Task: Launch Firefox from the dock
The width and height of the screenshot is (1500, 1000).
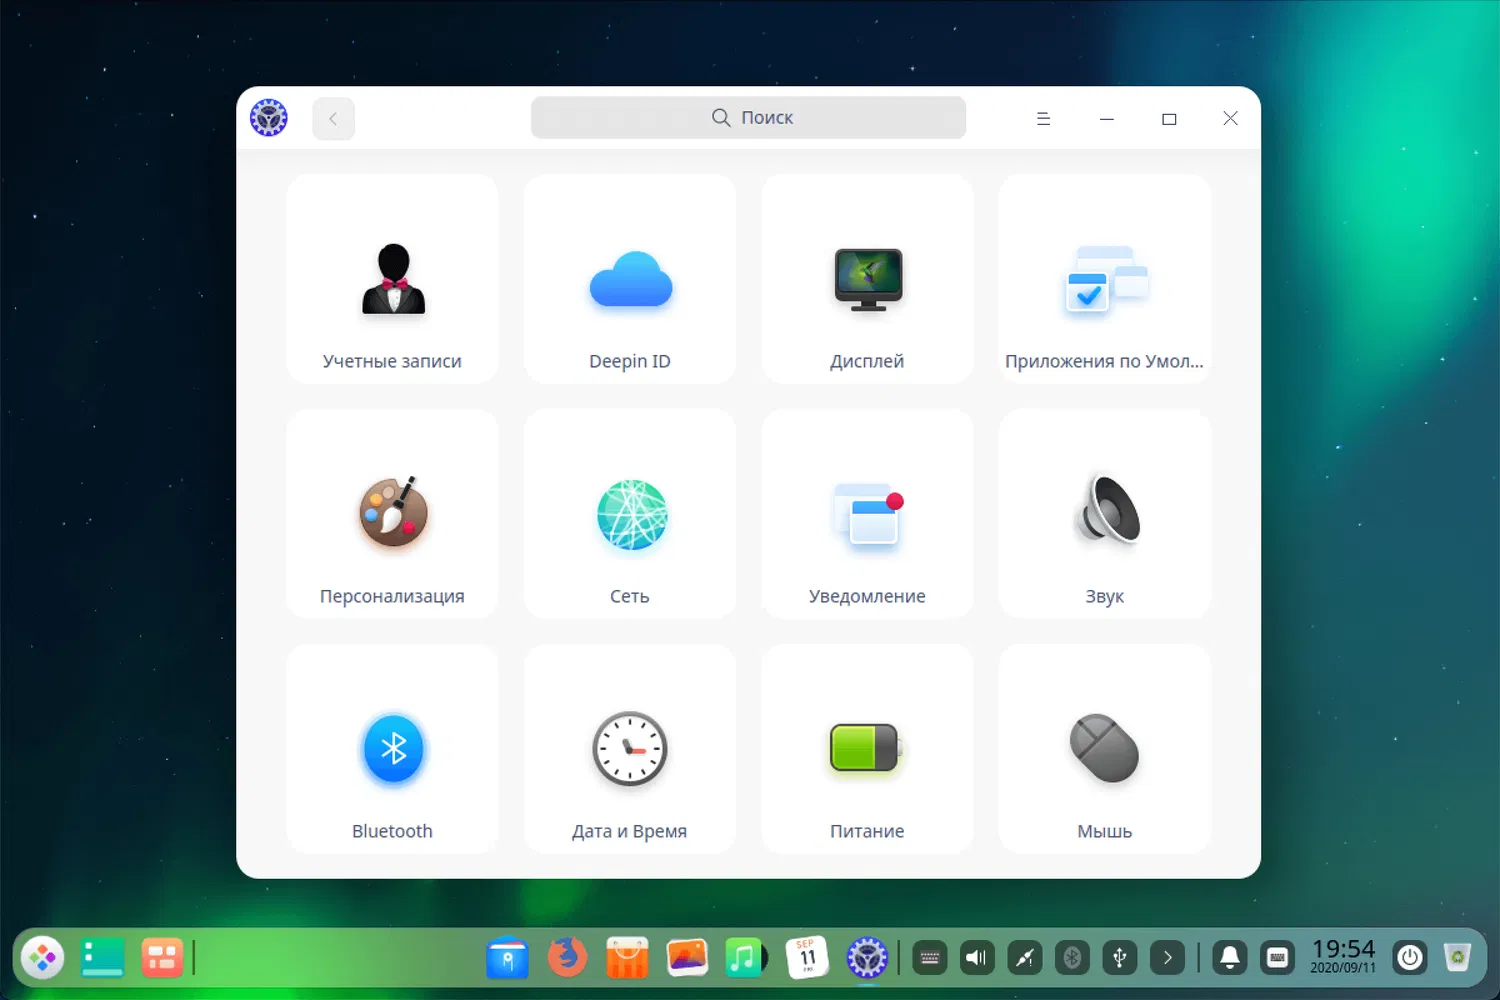Action: [566, 957]
